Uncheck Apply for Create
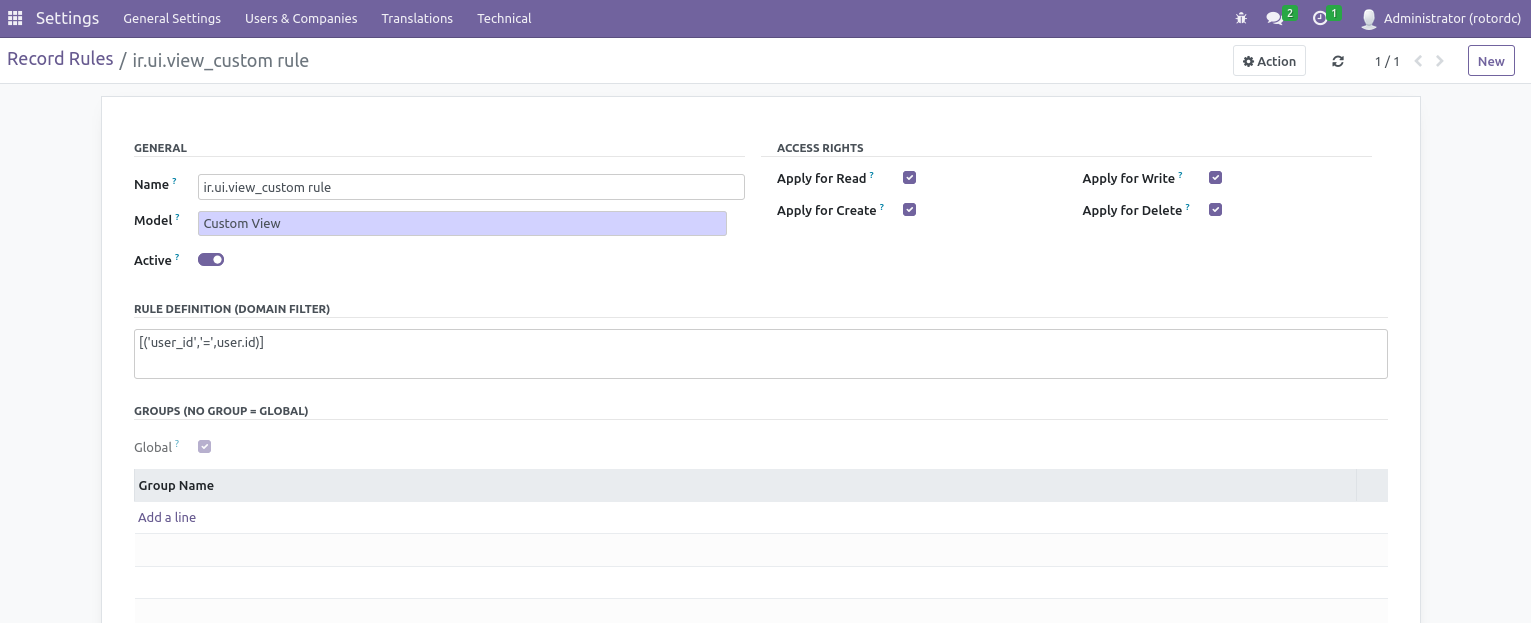This screenshot has height=623, width=1531. [909, 209]
